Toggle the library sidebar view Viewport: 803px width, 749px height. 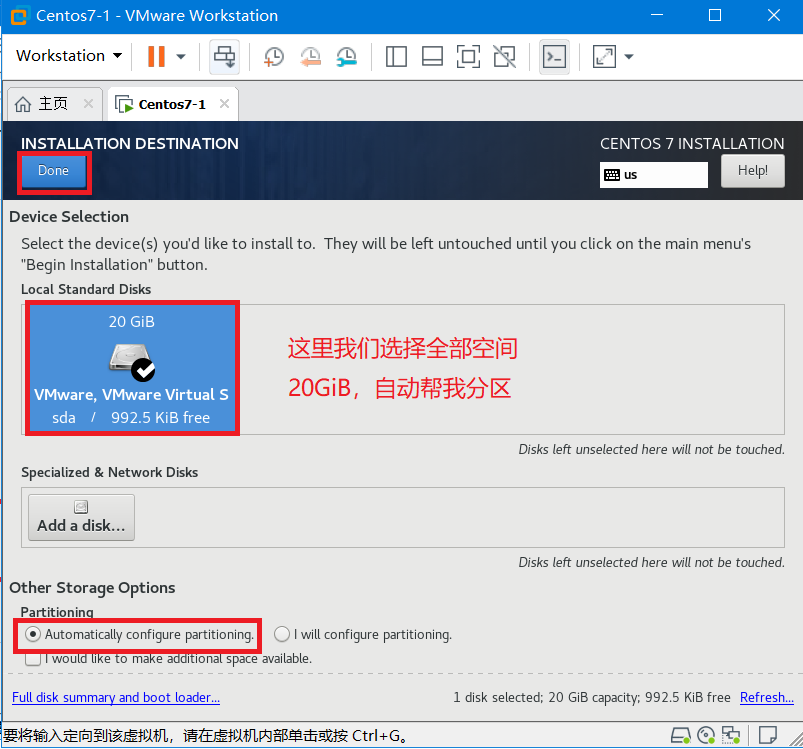396,56
